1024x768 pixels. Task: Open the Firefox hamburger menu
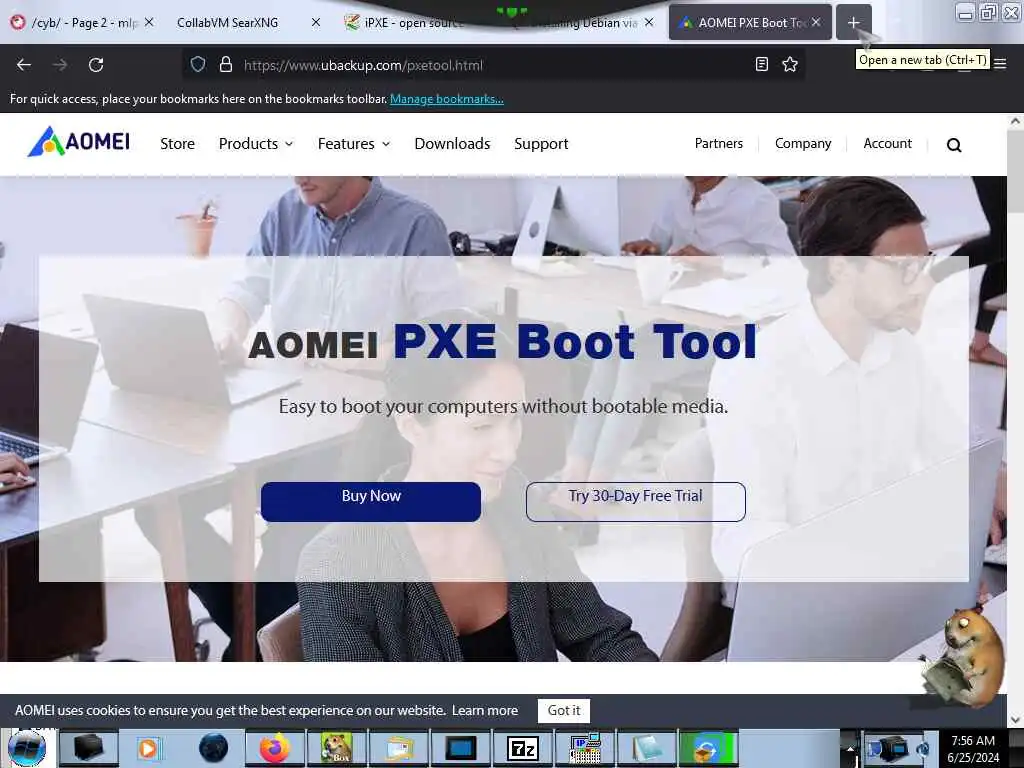point(1000,64)
